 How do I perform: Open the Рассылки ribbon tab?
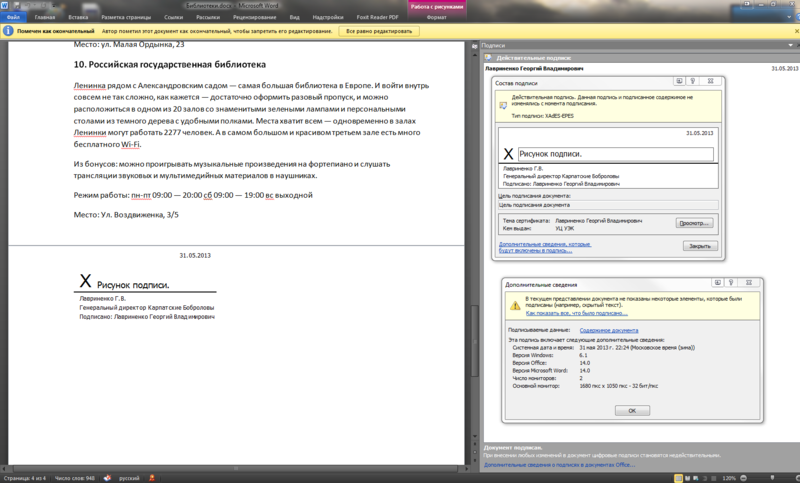pyautogui.click(x=208, y=17)
